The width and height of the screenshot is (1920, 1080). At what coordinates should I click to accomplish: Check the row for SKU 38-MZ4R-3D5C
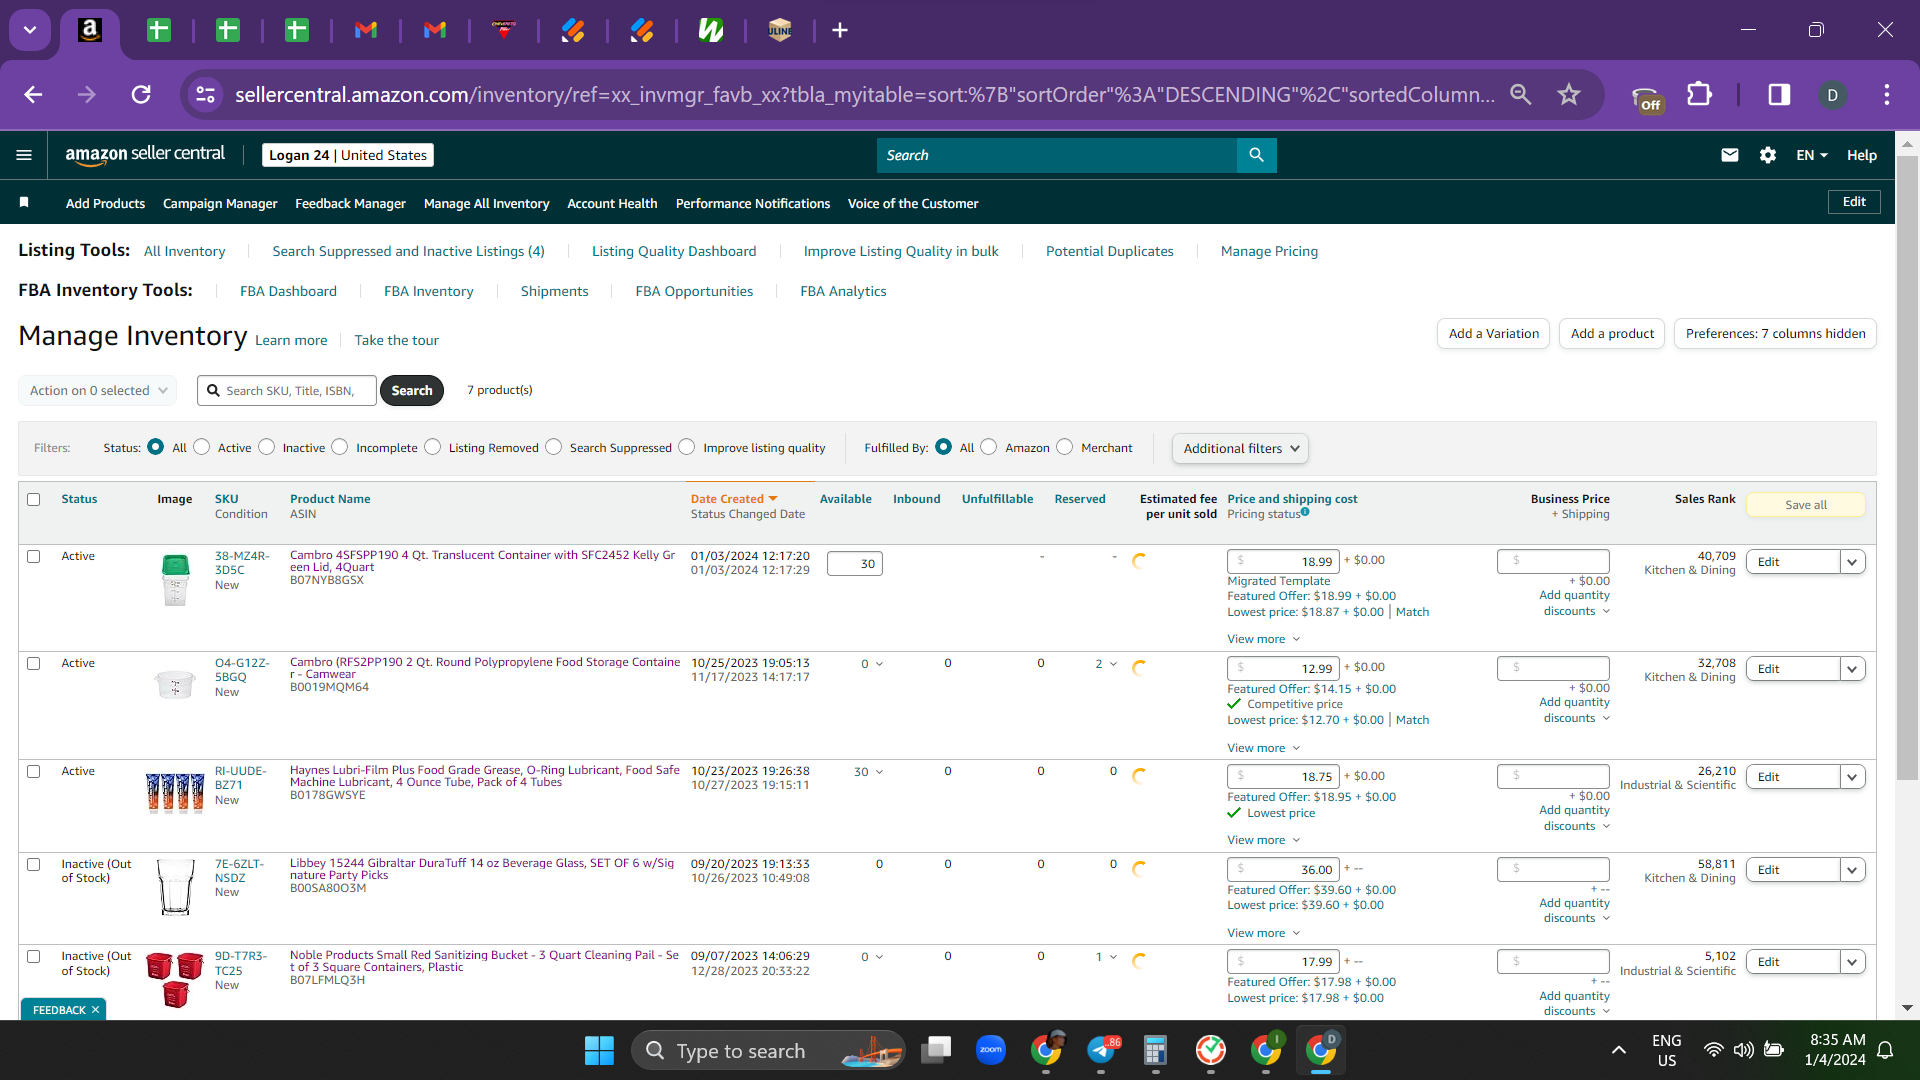click(x=34, y=556)
